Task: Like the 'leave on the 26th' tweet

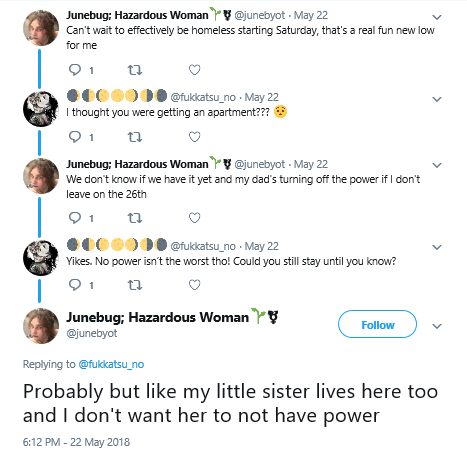Action: (195, 218)
